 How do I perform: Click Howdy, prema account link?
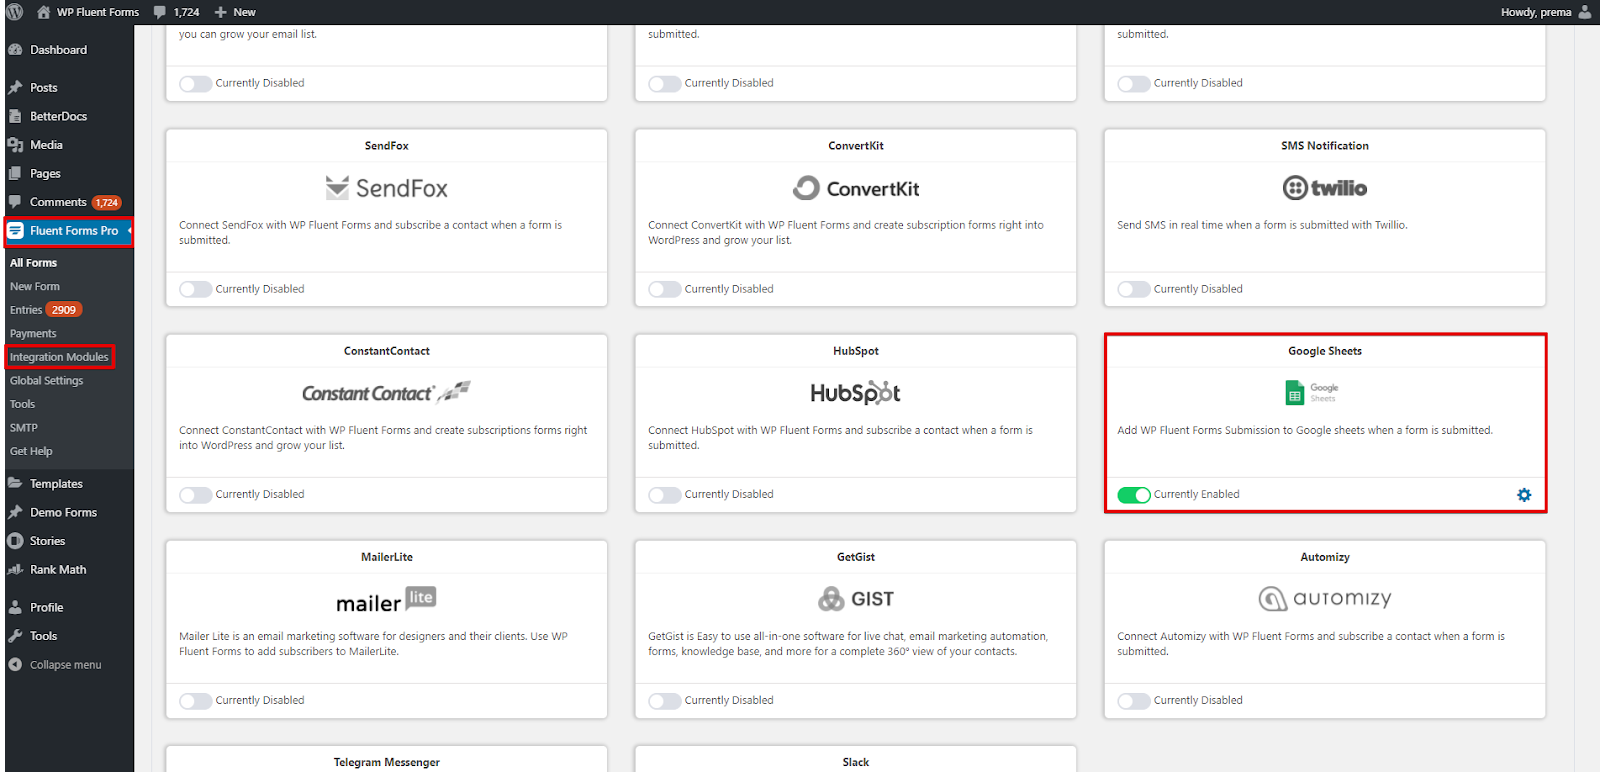1536,12
